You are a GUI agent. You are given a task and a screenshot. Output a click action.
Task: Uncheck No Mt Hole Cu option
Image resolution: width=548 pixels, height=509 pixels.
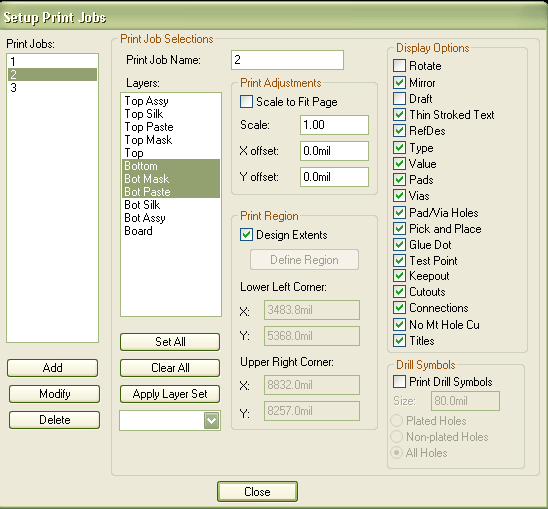point(399,325)
